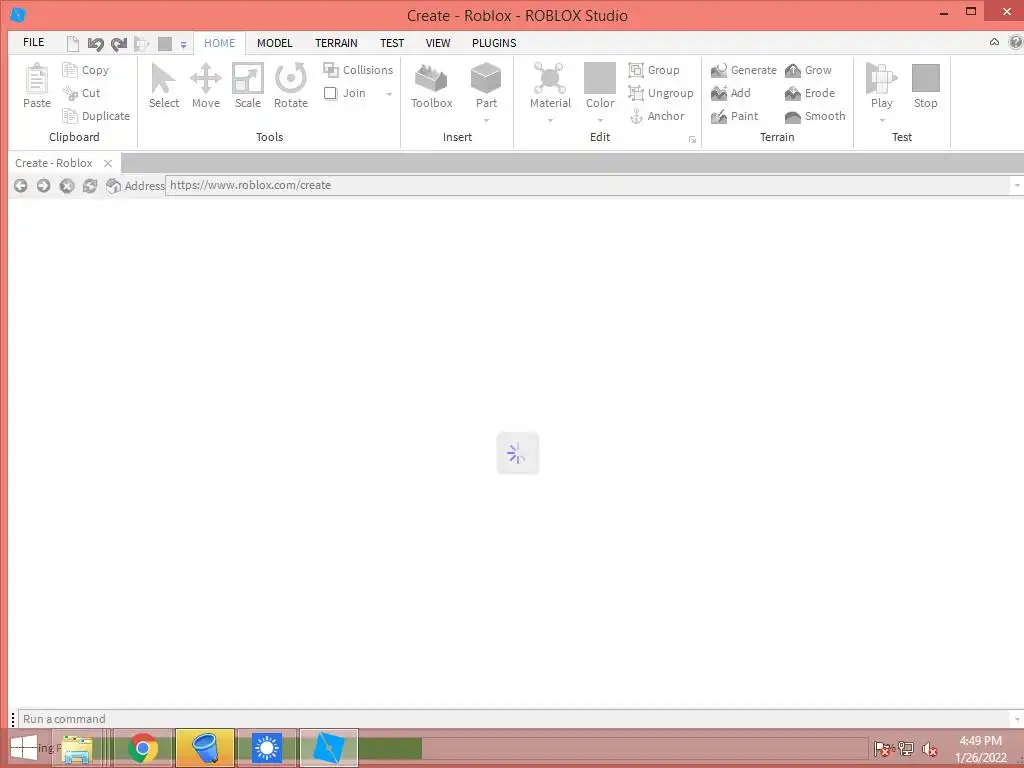Click the Group button
The image size is (1024, 768).
point(654,70)
